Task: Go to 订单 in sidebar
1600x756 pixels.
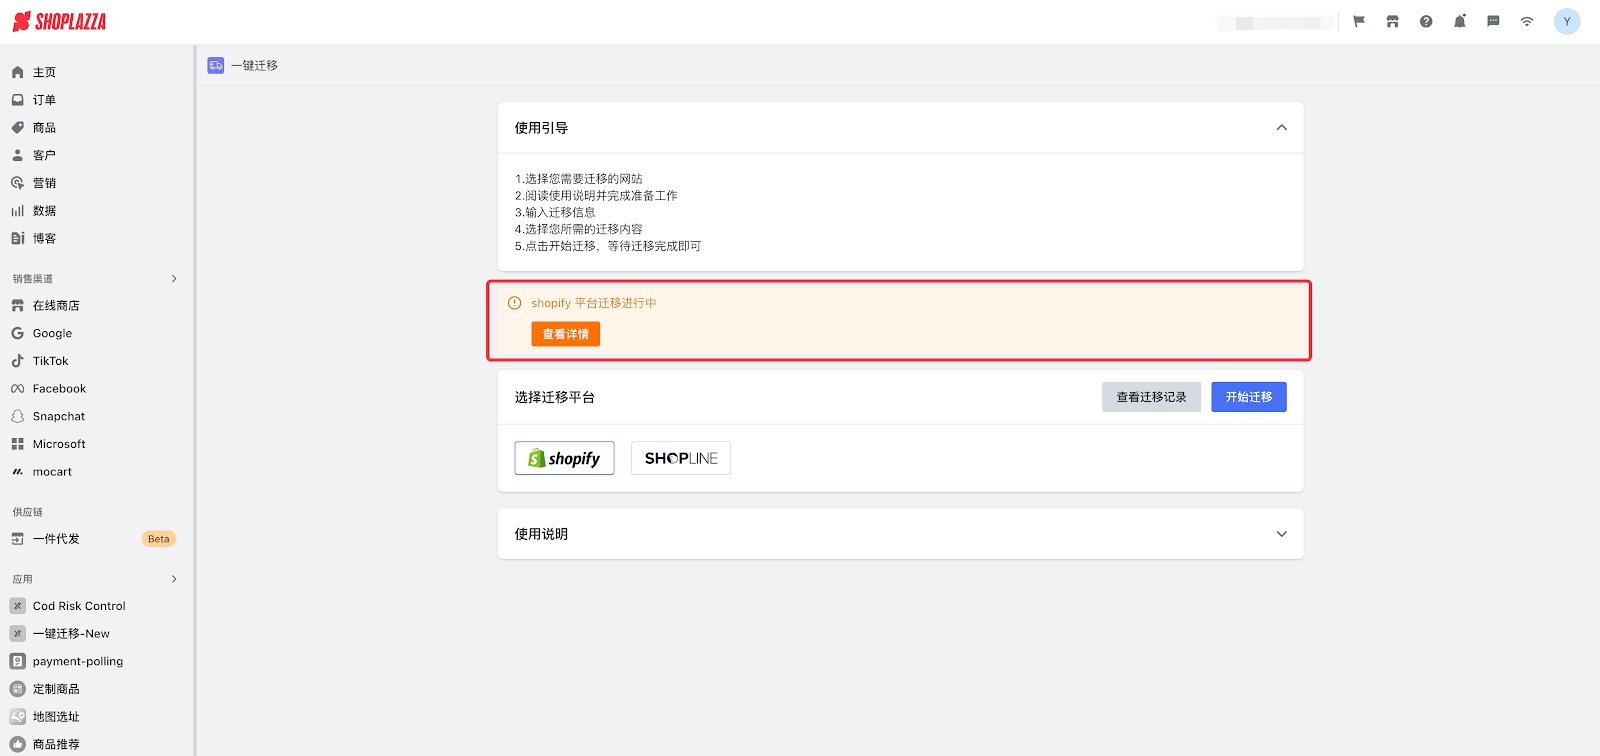Action: [44, 100]
